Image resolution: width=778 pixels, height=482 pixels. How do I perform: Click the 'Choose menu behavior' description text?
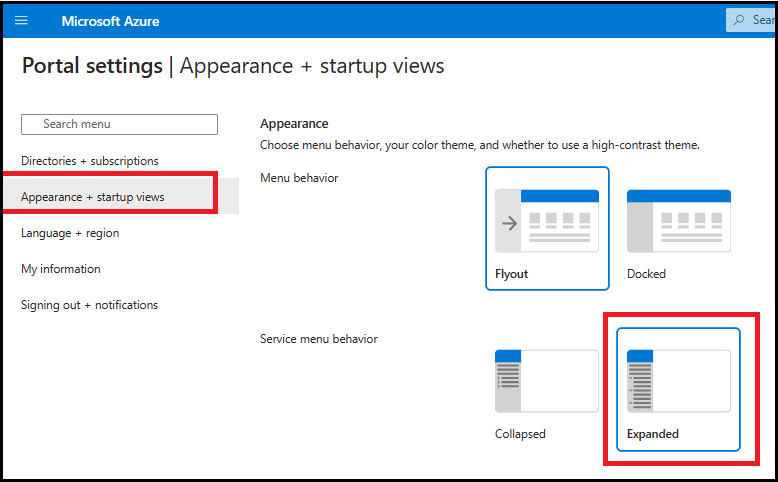click(480, 145)
